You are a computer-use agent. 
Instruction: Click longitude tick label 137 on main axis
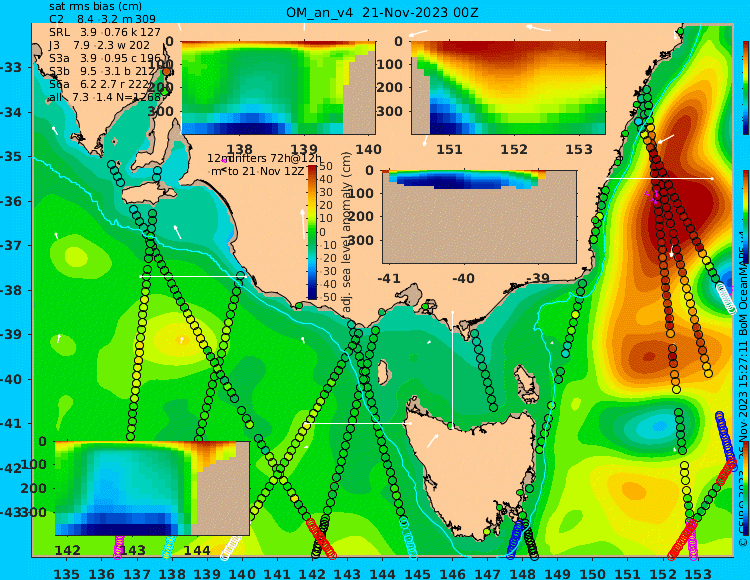point(137,573)
